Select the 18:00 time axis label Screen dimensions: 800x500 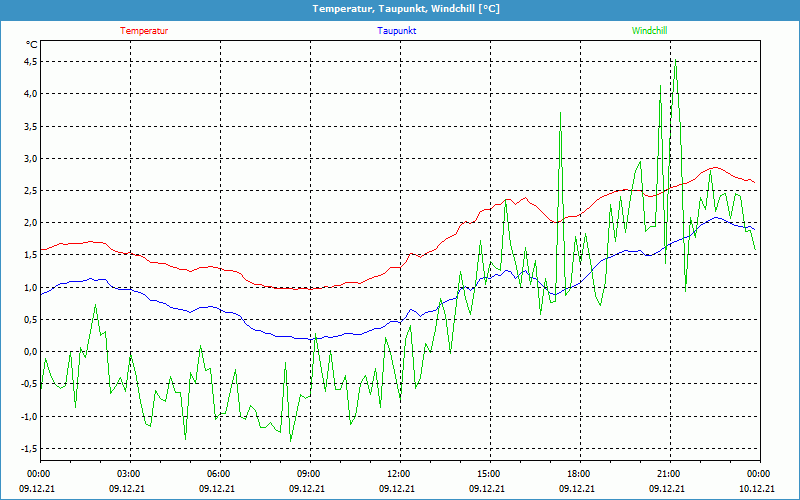[x=578, y=474]
